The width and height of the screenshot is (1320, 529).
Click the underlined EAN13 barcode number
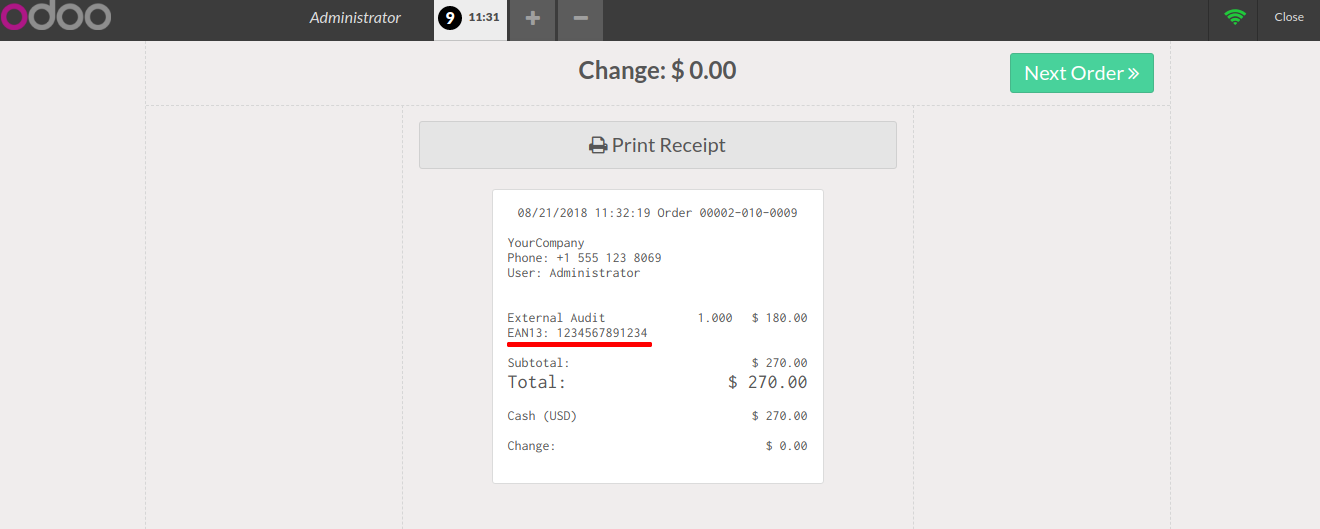(x=602, y=333)
